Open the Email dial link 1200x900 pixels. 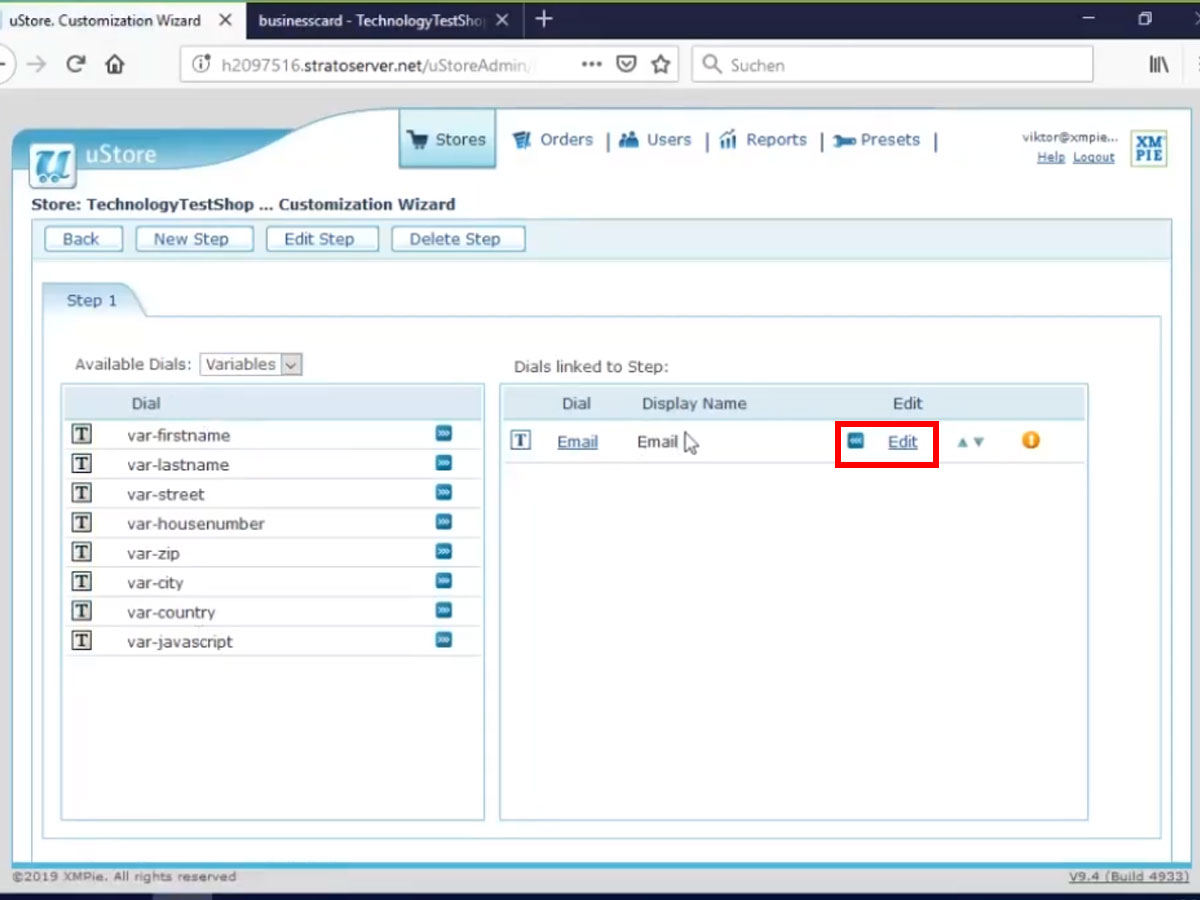pos(577,442)
